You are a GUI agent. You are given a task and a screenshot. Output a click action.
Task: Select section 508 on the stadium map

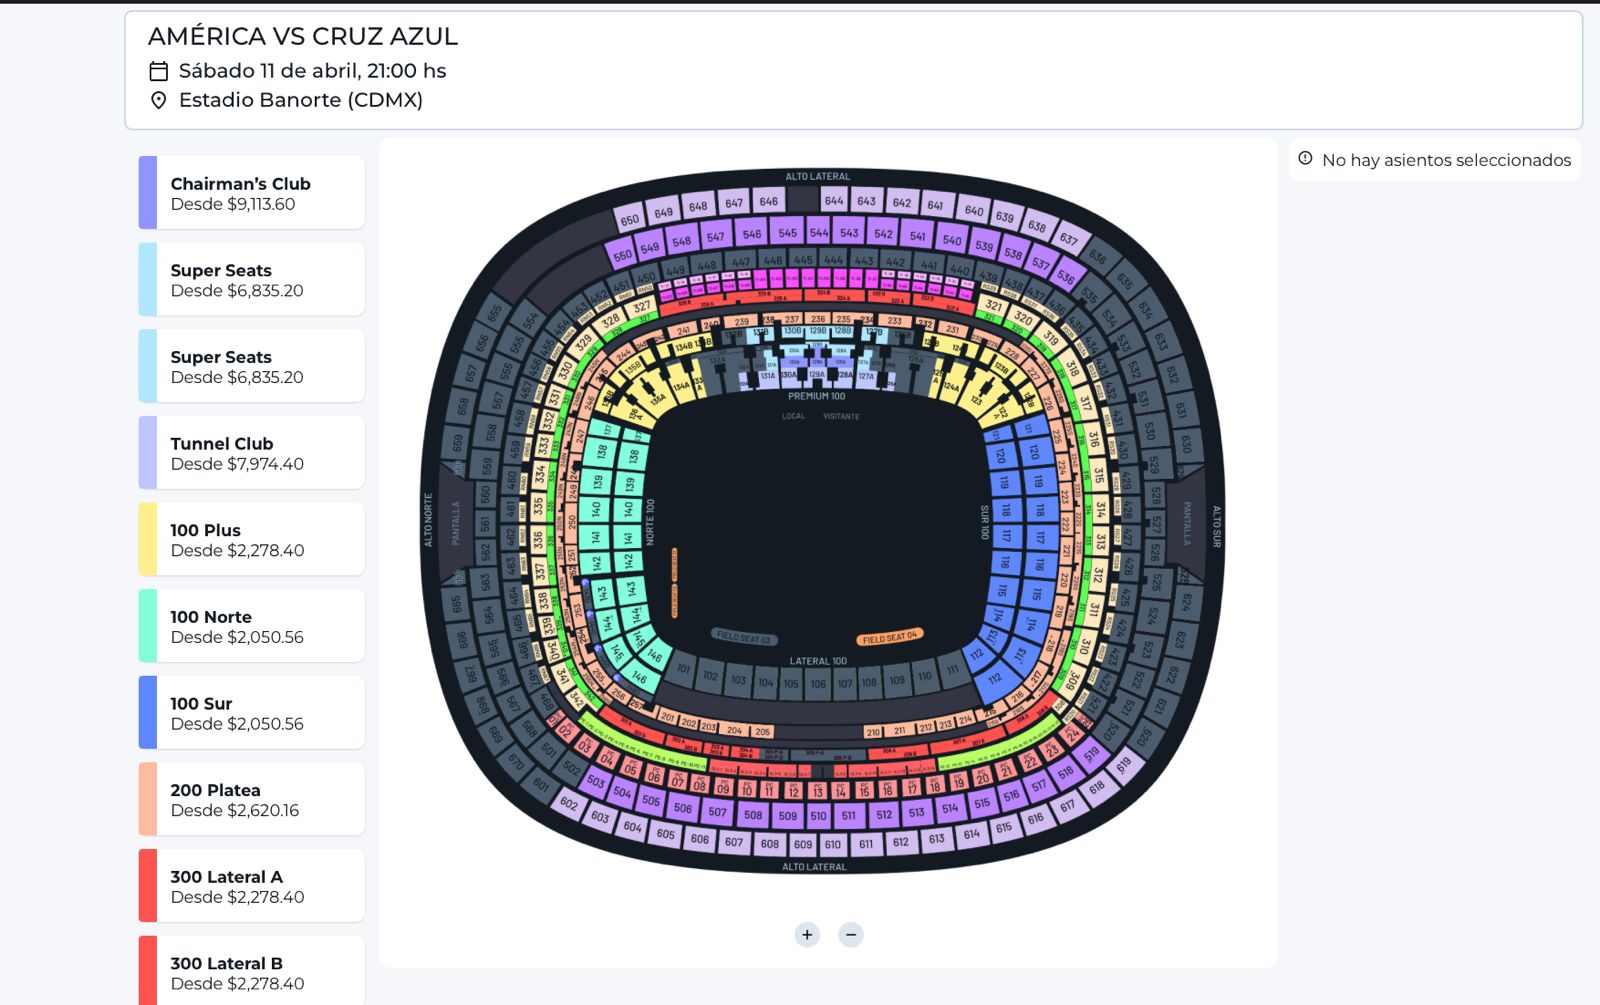[x=753, y=815]
